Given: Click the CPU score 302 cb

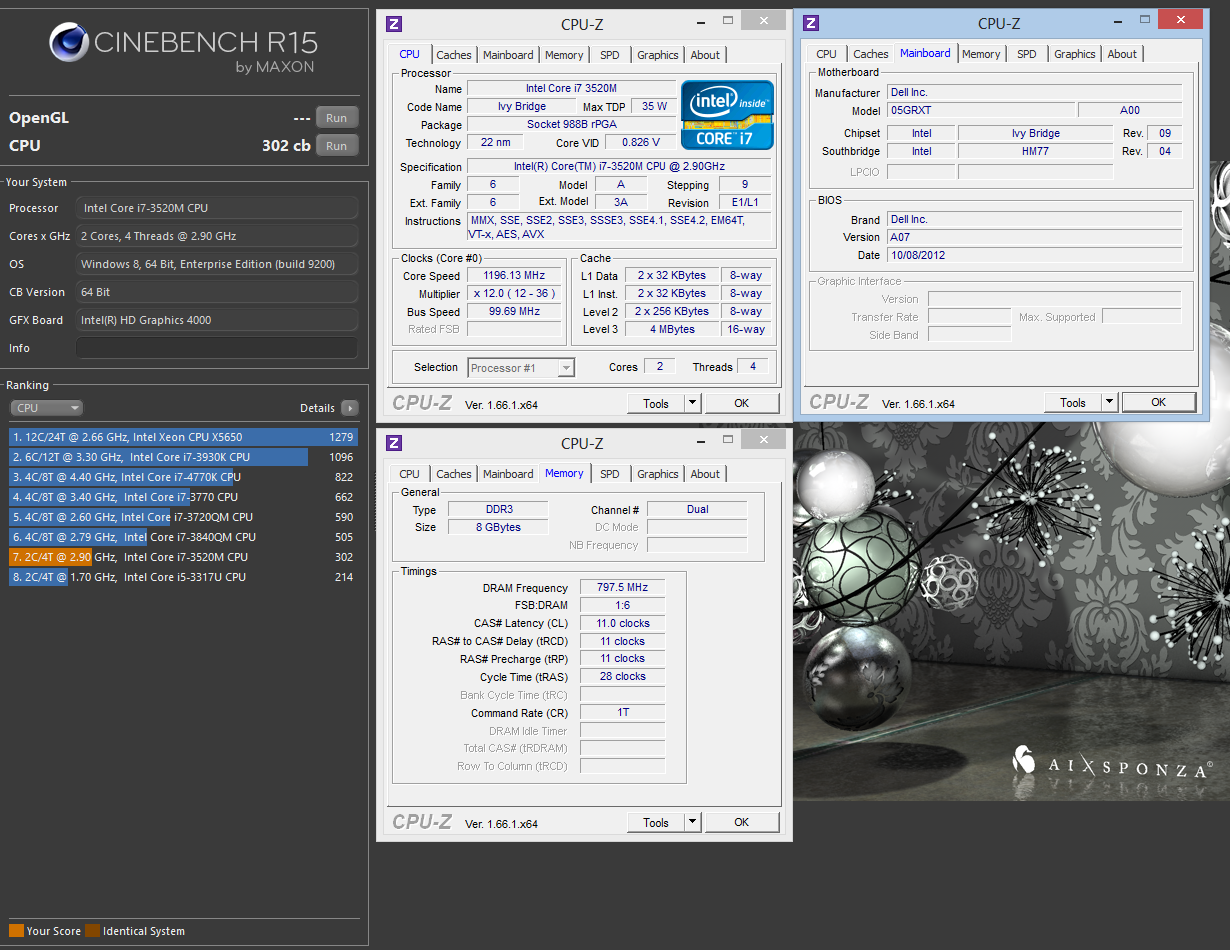Looking at the screenshot, I should (x=286, y=145).
